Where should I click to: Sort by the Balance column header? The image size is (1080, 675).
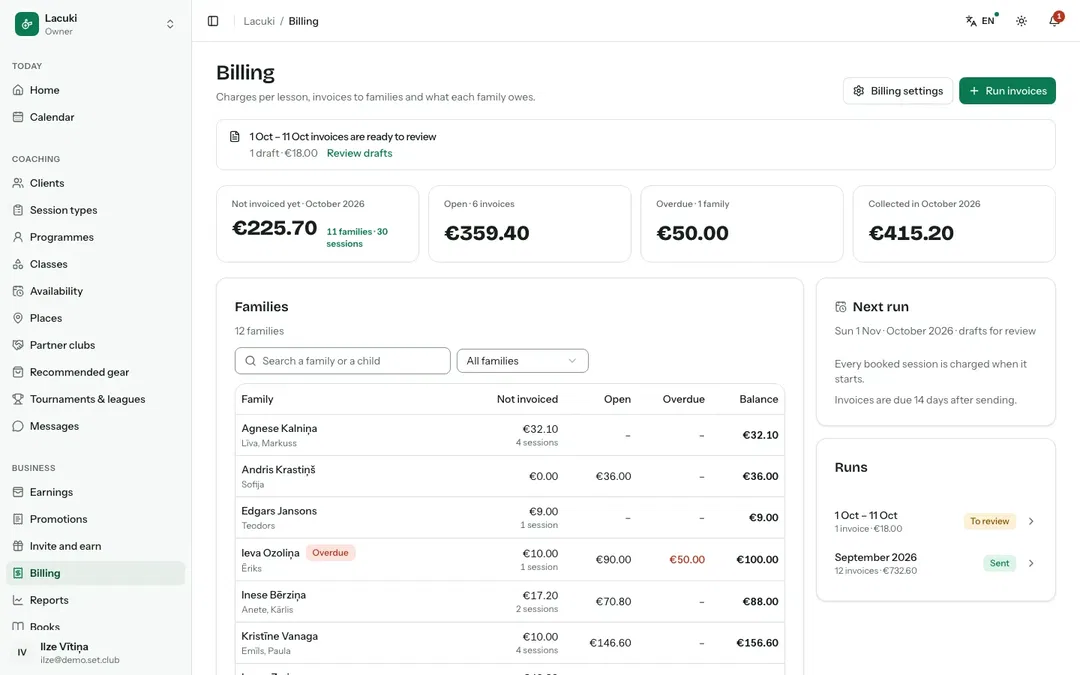(758, 399)
